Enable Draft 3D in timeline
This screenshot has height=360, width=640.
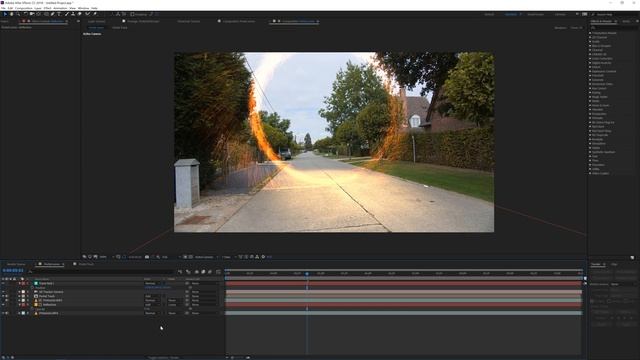pyautogui.click(x=188, y=271)
